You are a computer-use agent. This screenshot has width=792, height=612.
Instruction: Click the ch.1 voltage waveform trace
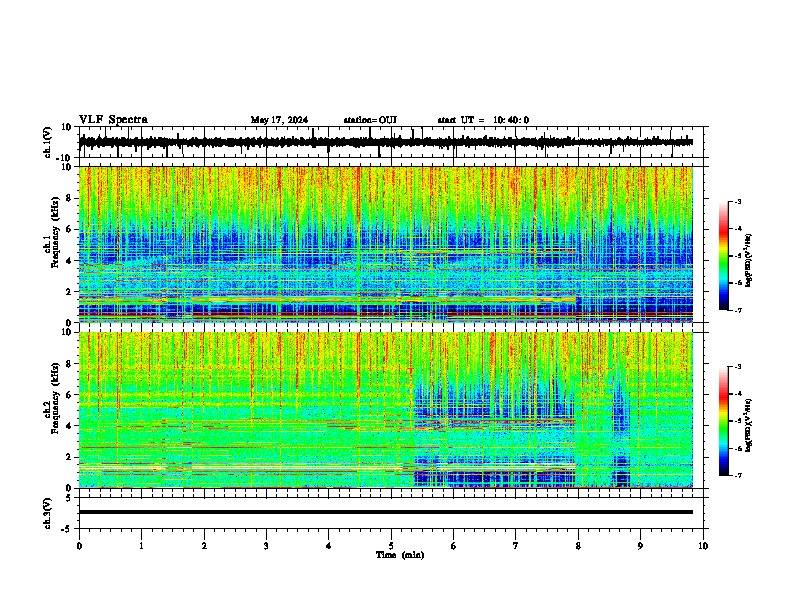pos(386,142)
